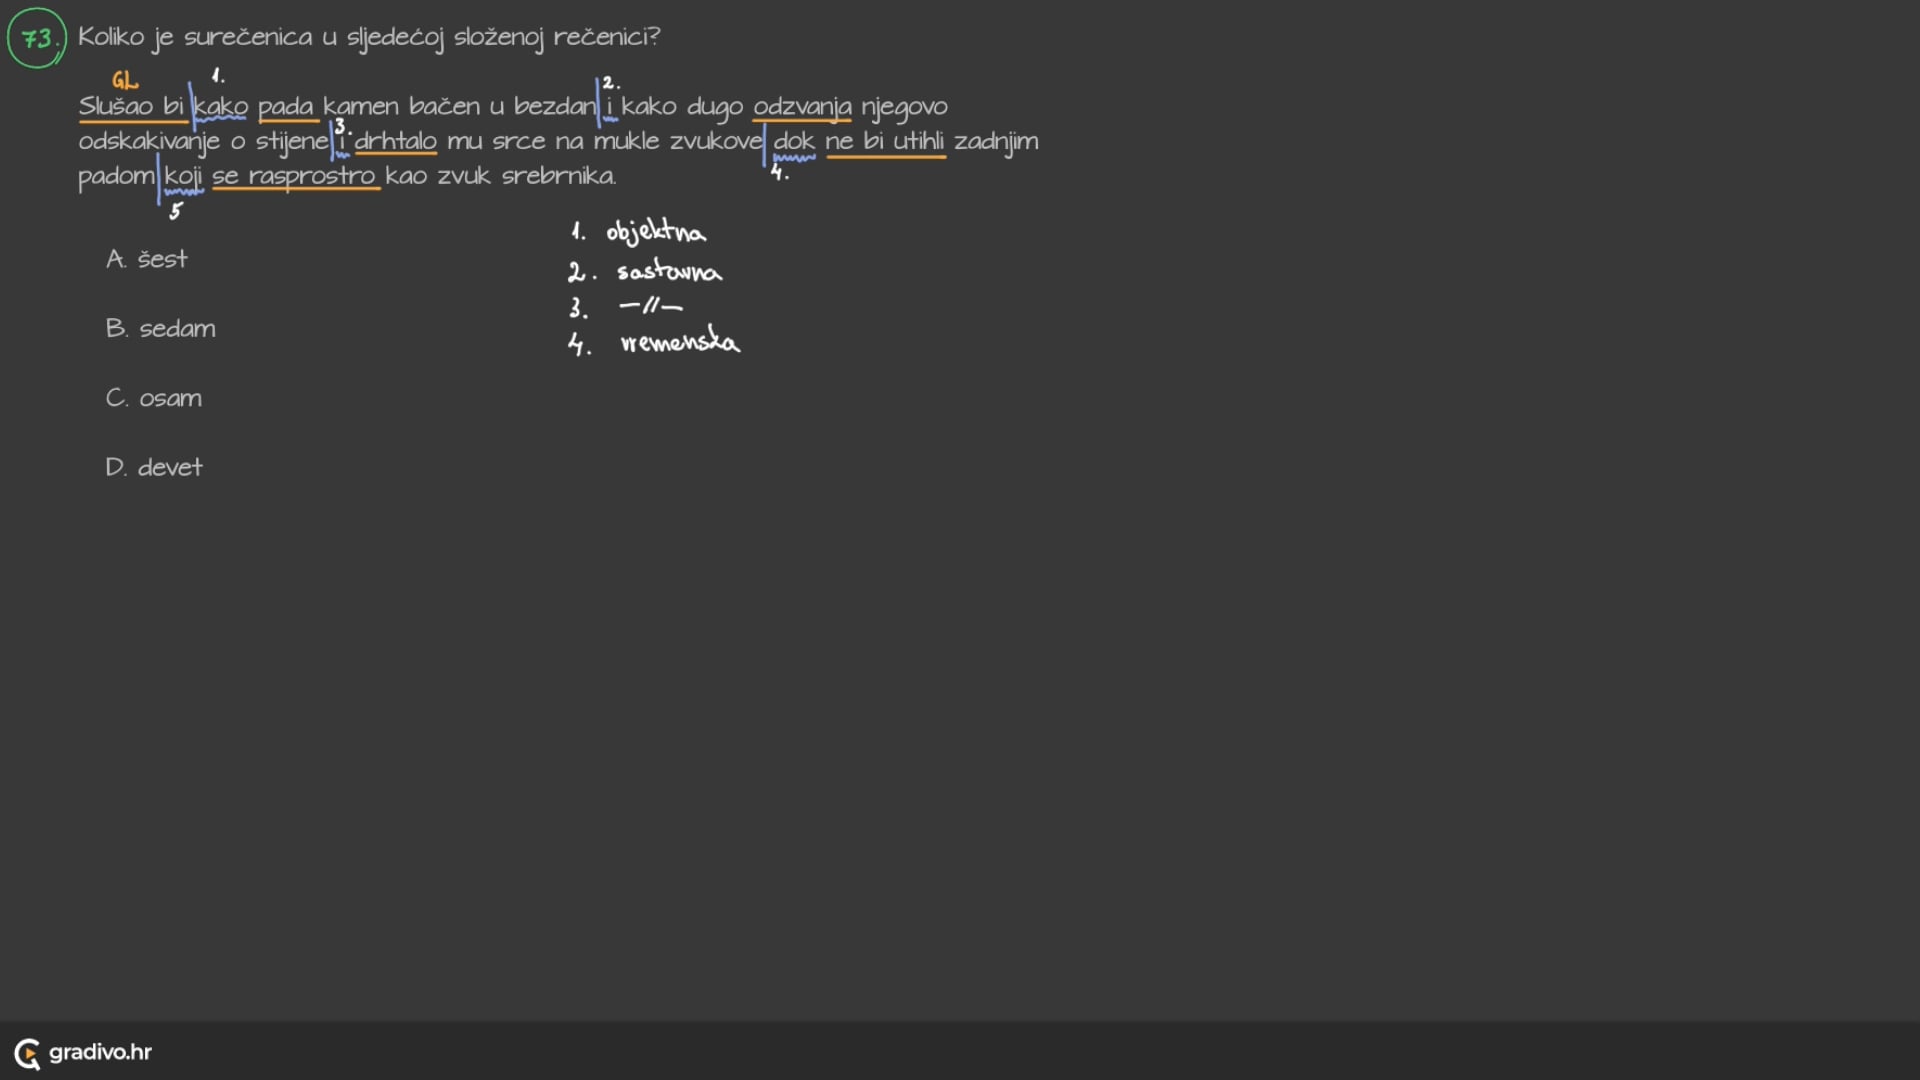Click the underlined word 'drhtalo'

tap(395, 141)
